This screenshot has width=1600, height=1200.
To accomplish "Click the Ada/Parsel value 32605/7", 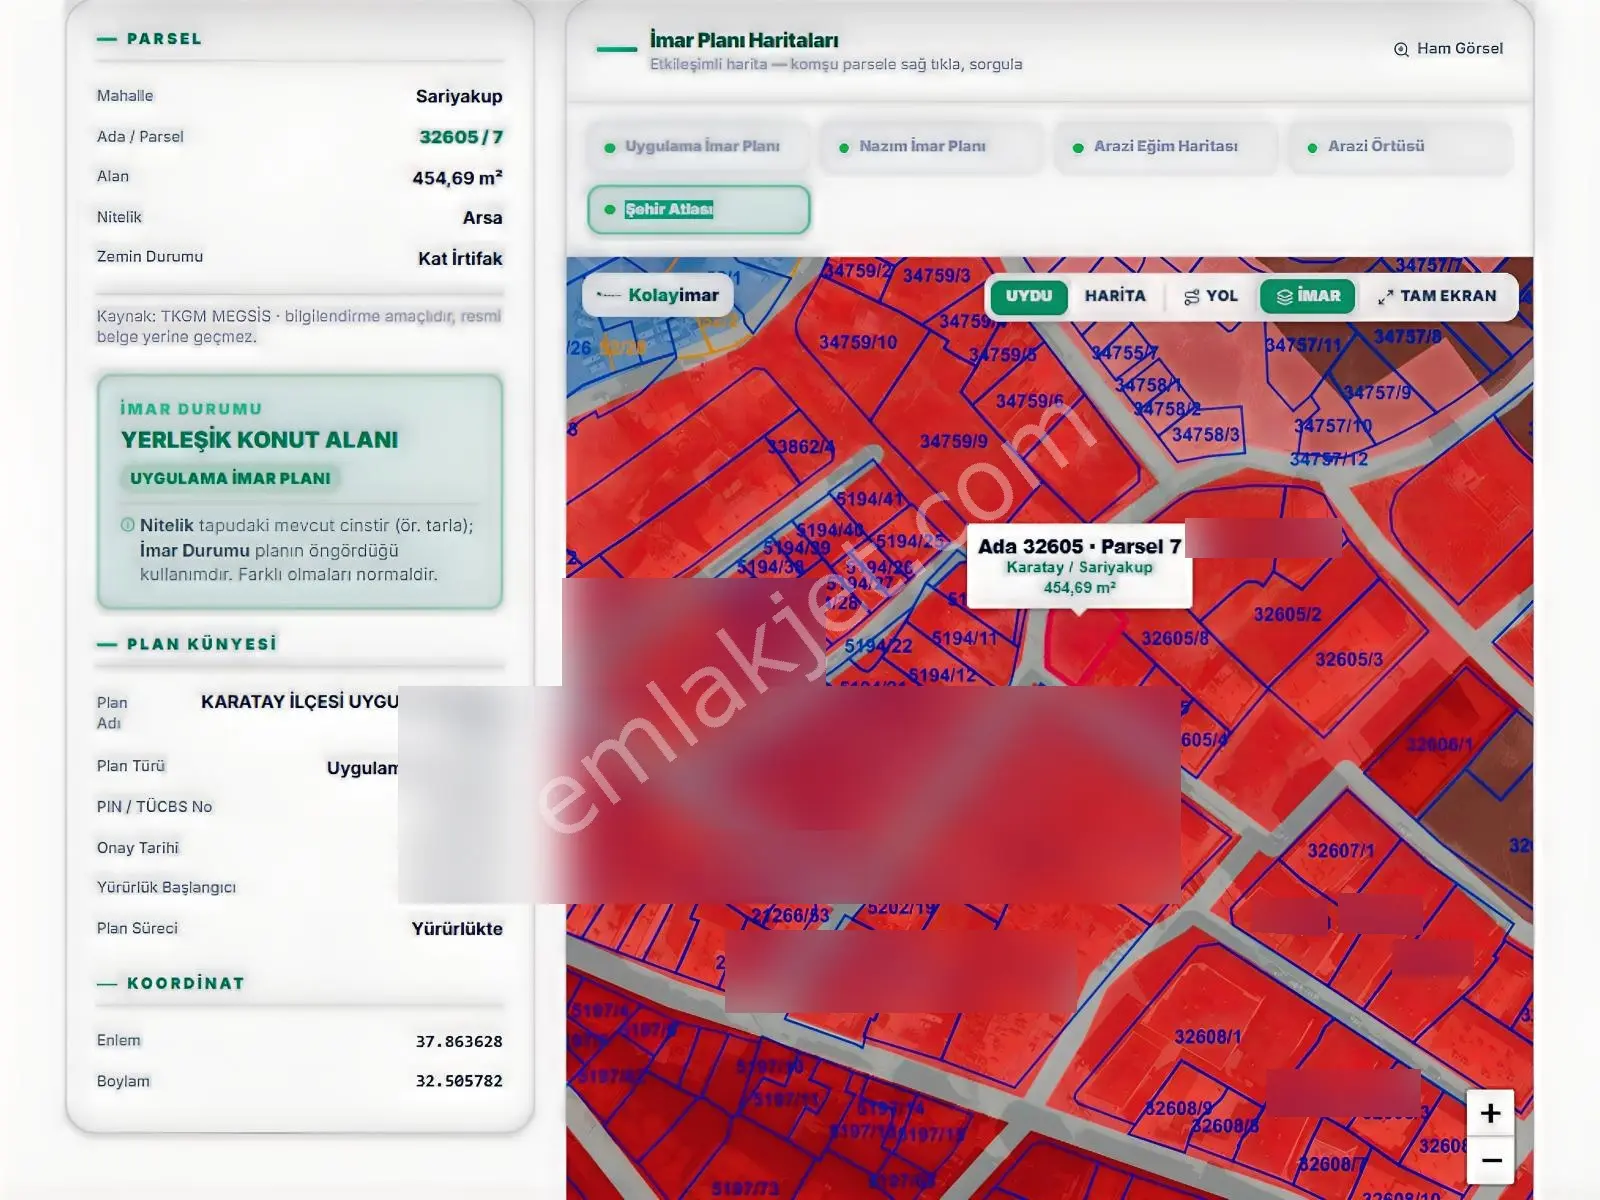I will tap(460, 137).
